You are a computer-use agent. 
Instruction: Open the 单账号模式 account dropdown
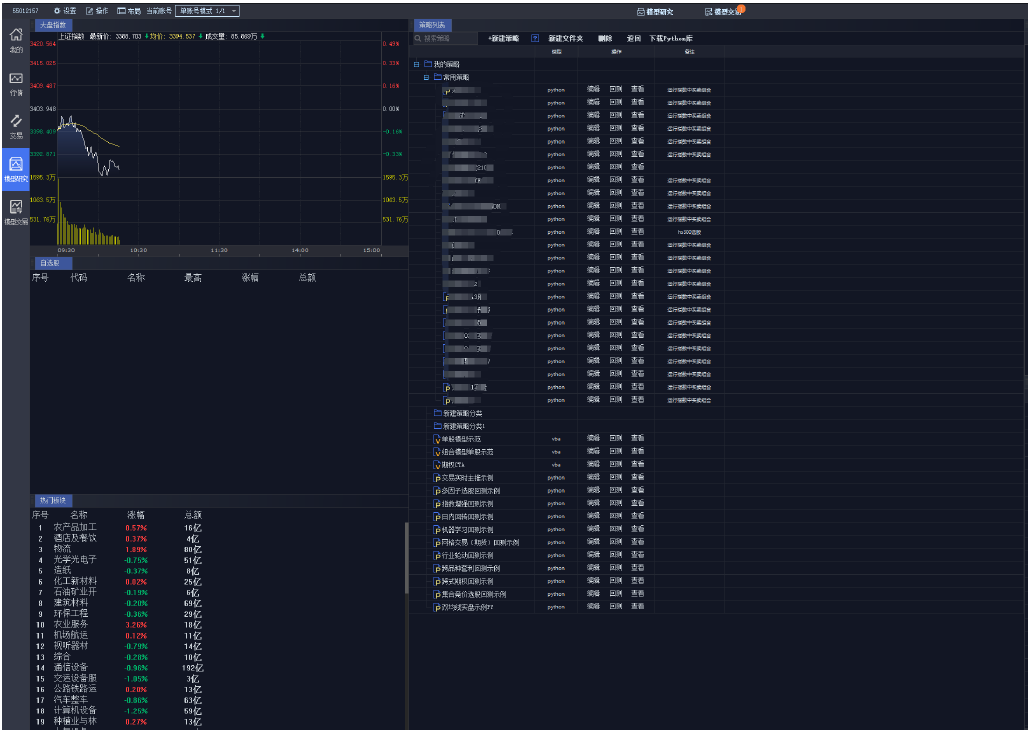(207, 11)
